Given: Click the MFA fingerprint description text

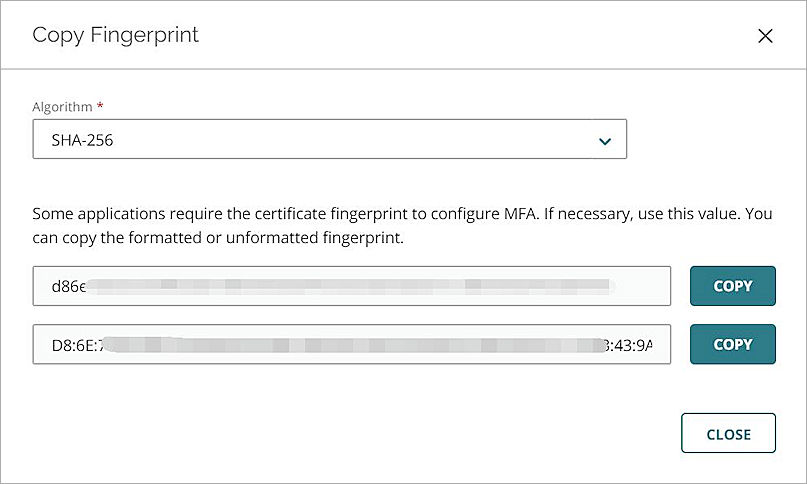Looking at the screenshot, I should tap(300, 213).
